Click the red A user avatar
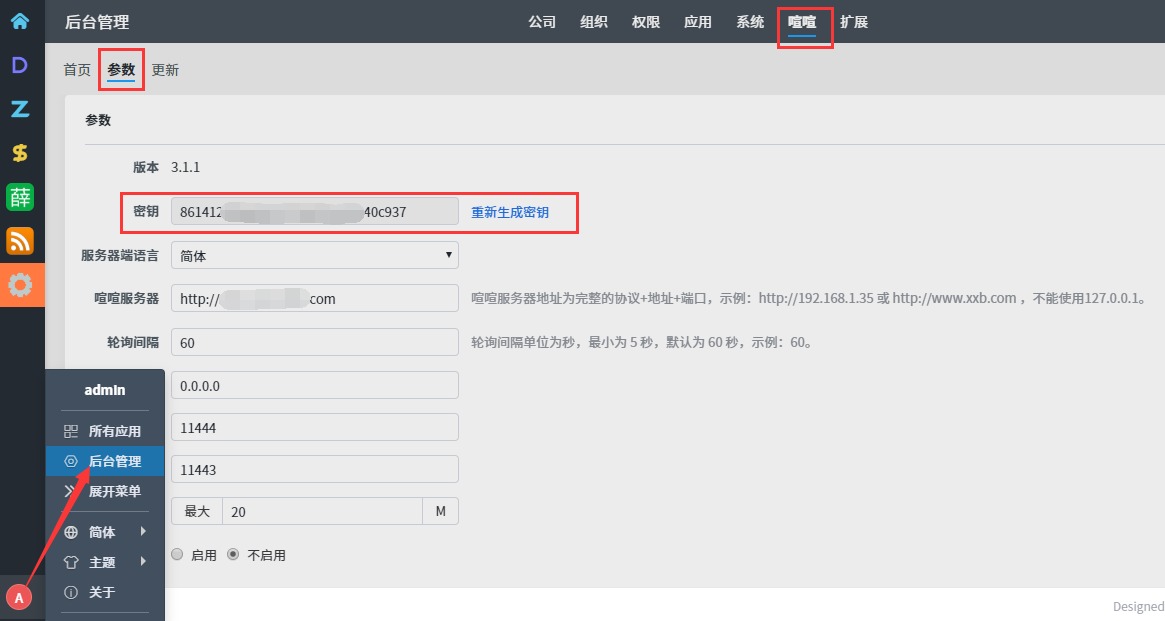 tap(19, 597)
